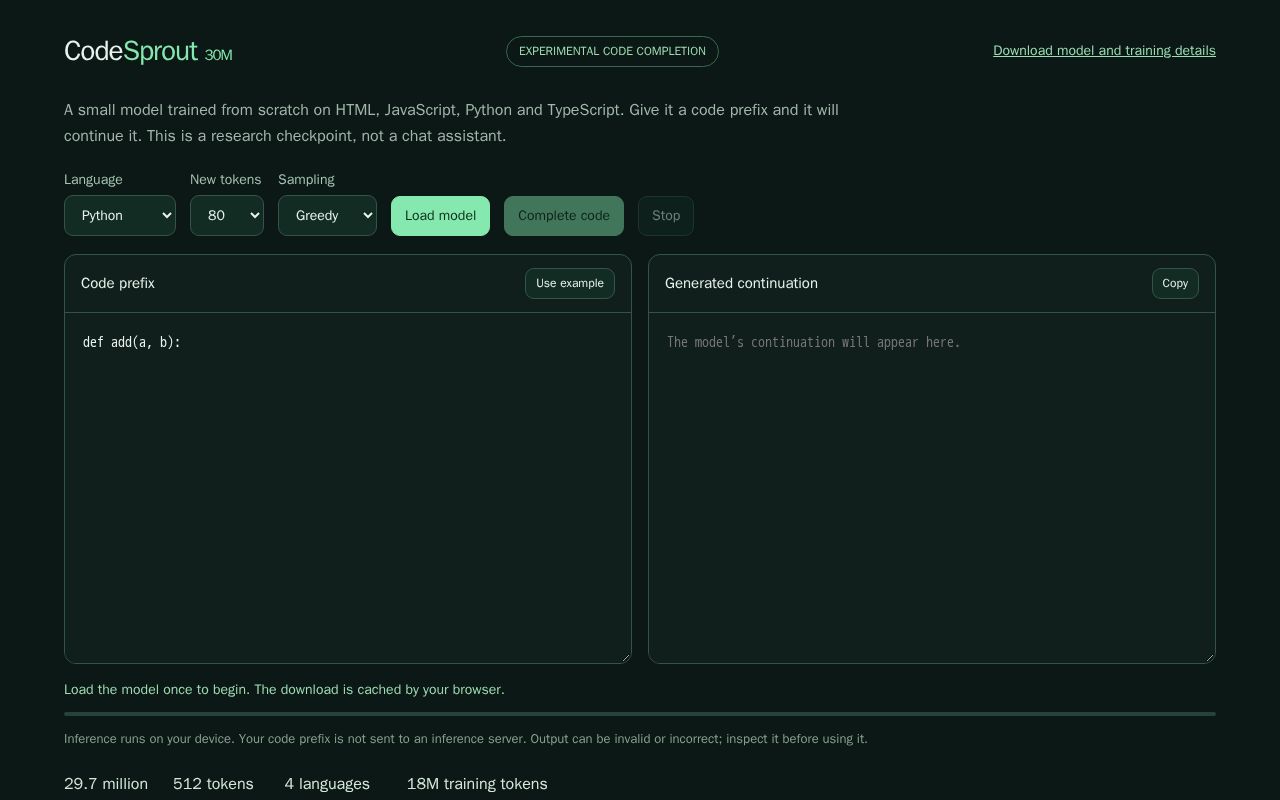
Task: Click the '18M training tokens' stat
Action: pos(477,784)
